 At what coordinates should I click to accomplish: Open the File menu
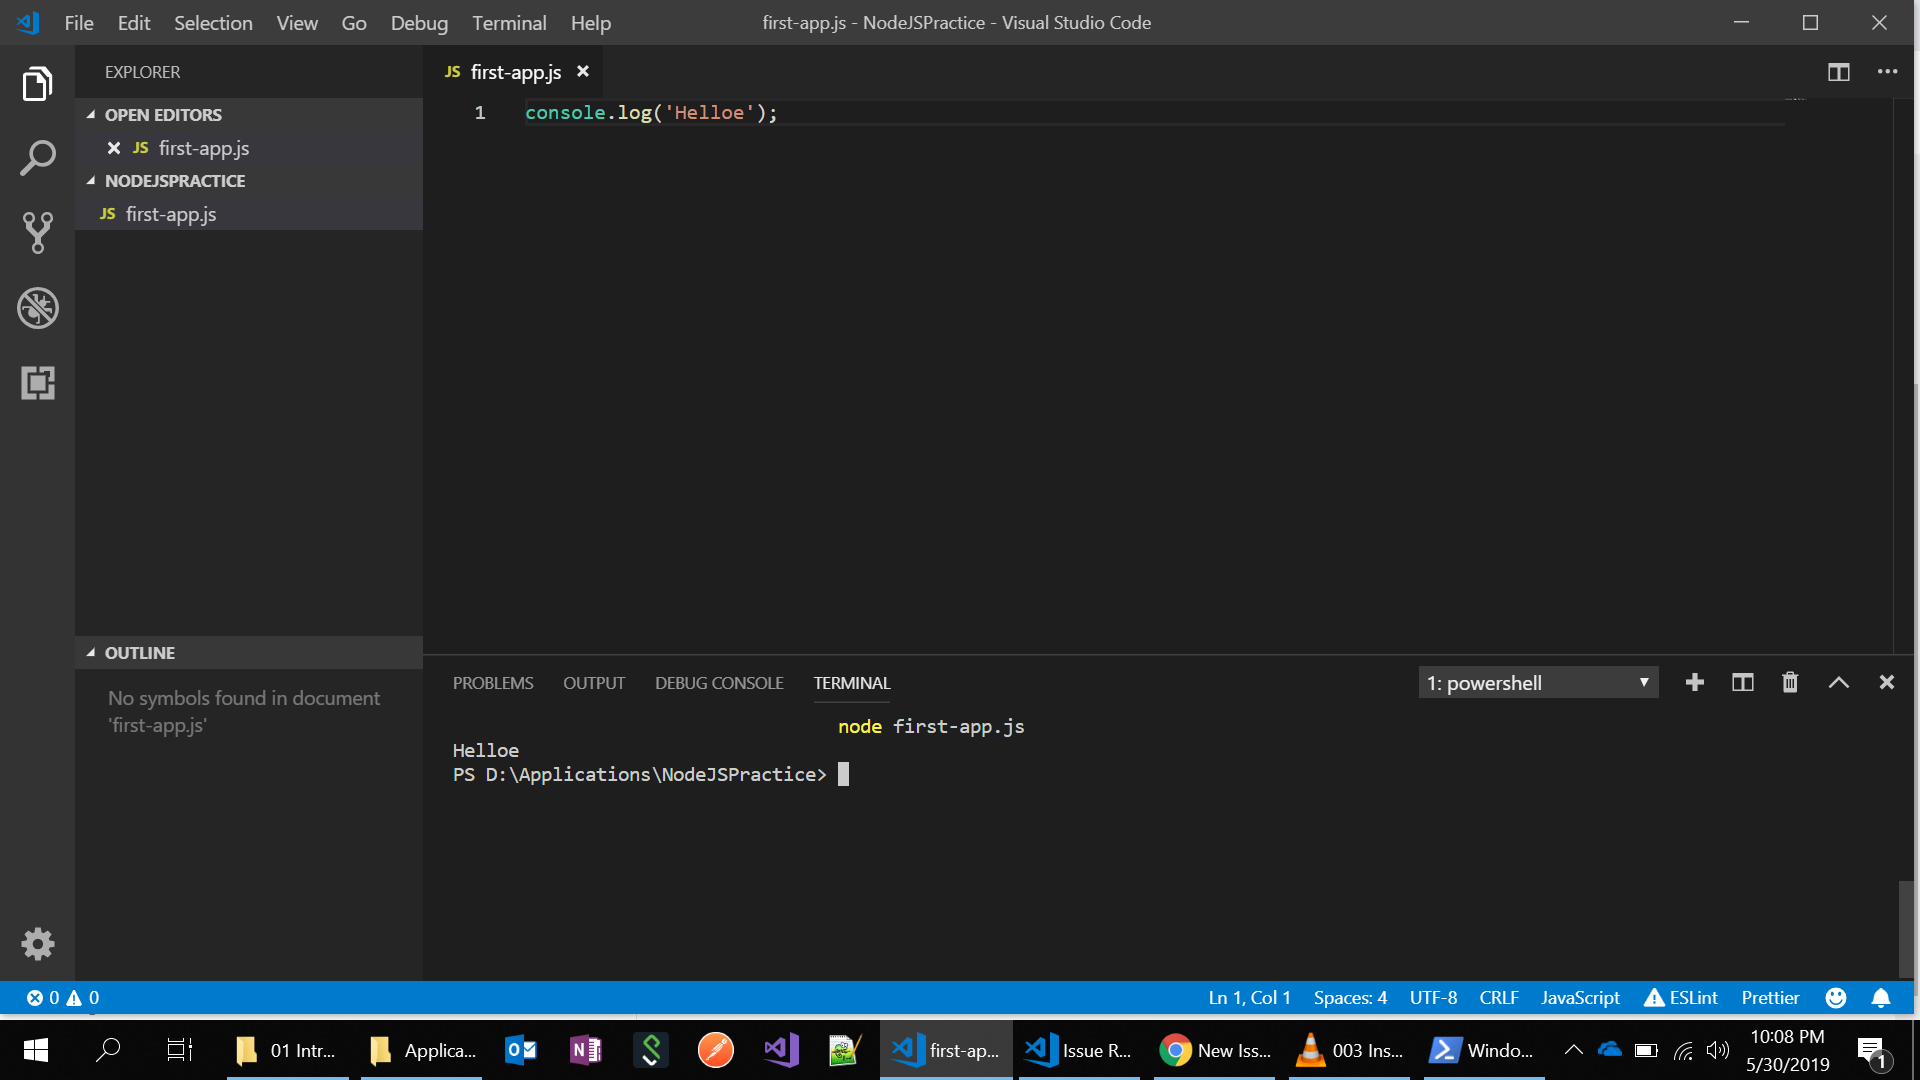[x=79, y=22]
